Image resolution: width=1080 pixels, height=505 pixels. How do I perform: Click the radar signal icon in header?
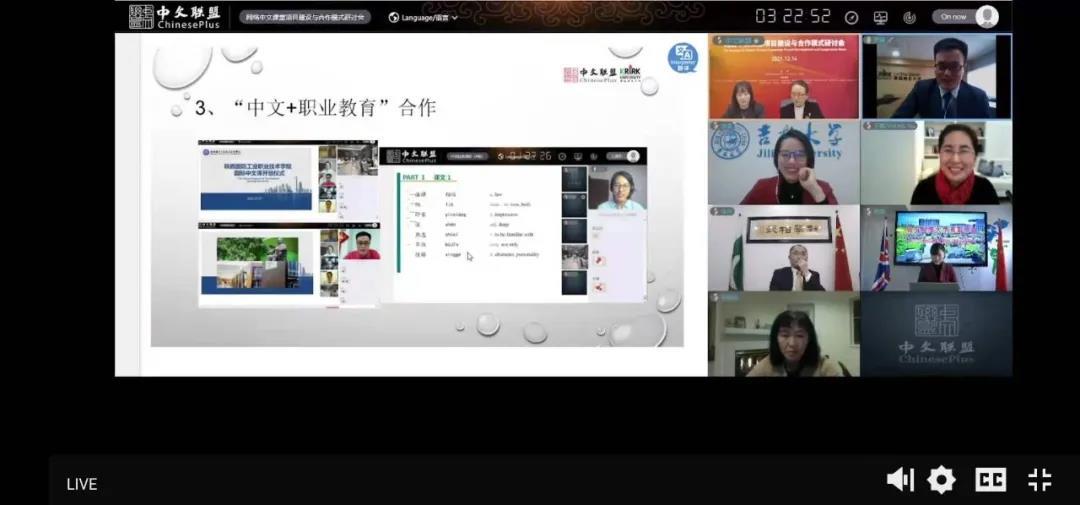click(x=909, y=17)
